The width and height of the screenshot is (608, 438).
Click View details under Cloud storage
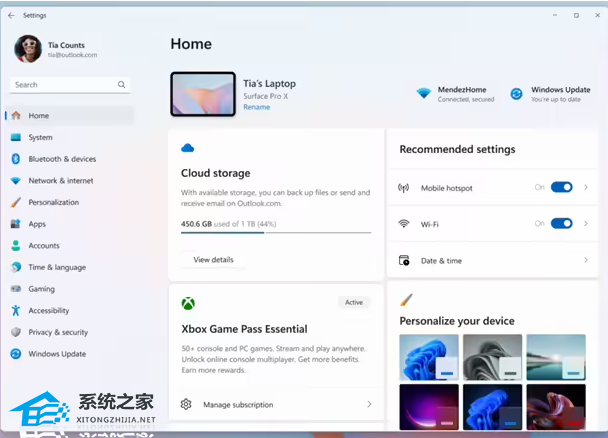tap(214, 260)
